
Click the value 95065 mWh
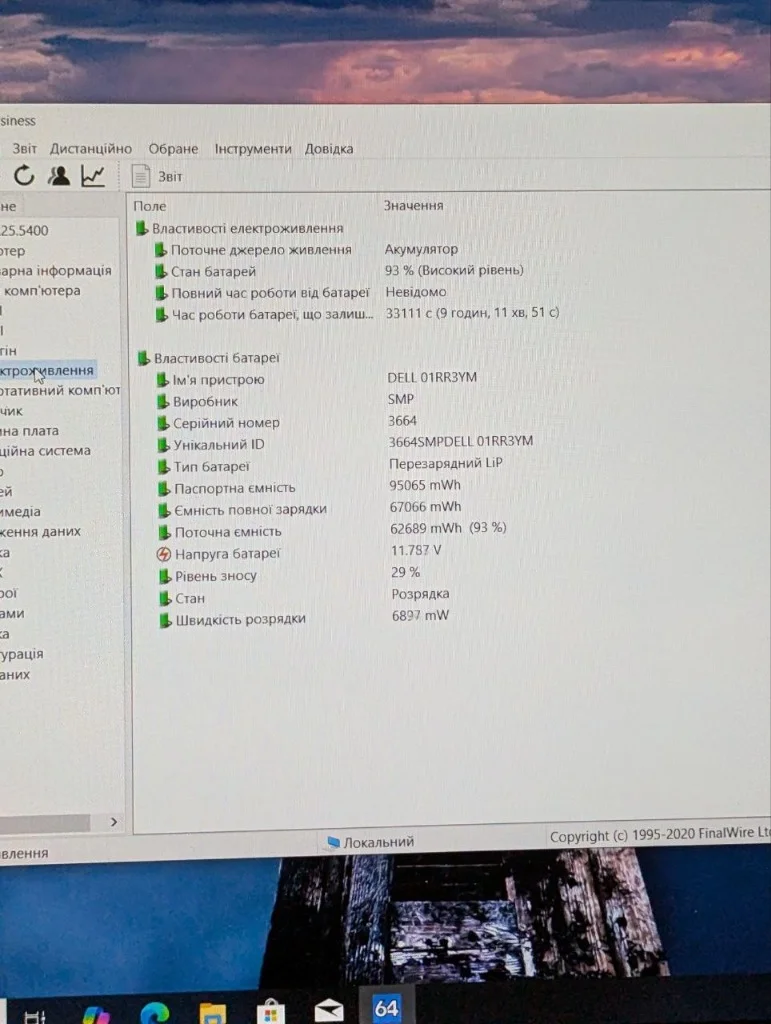tap(425, 485)
